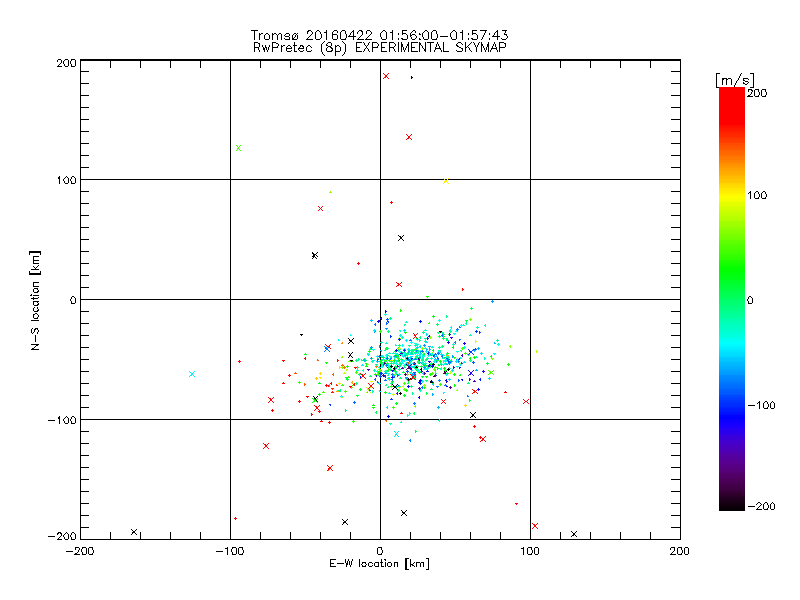Screen dimensions: 800x600
Task: Select the red X marker near N-S 186
Action: (386, 76)
